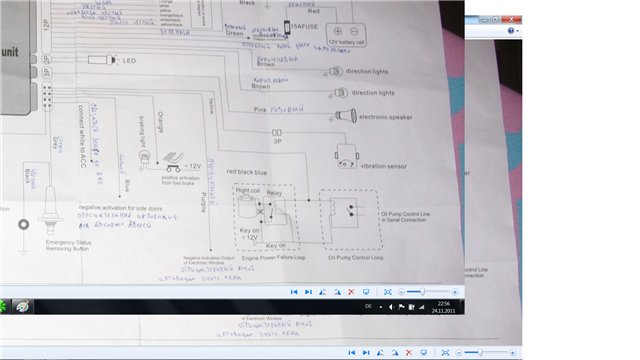Open the clock showing 22:56
This screenshot has width=640, height=360.
pyautogui.click(x=444, y=307)
